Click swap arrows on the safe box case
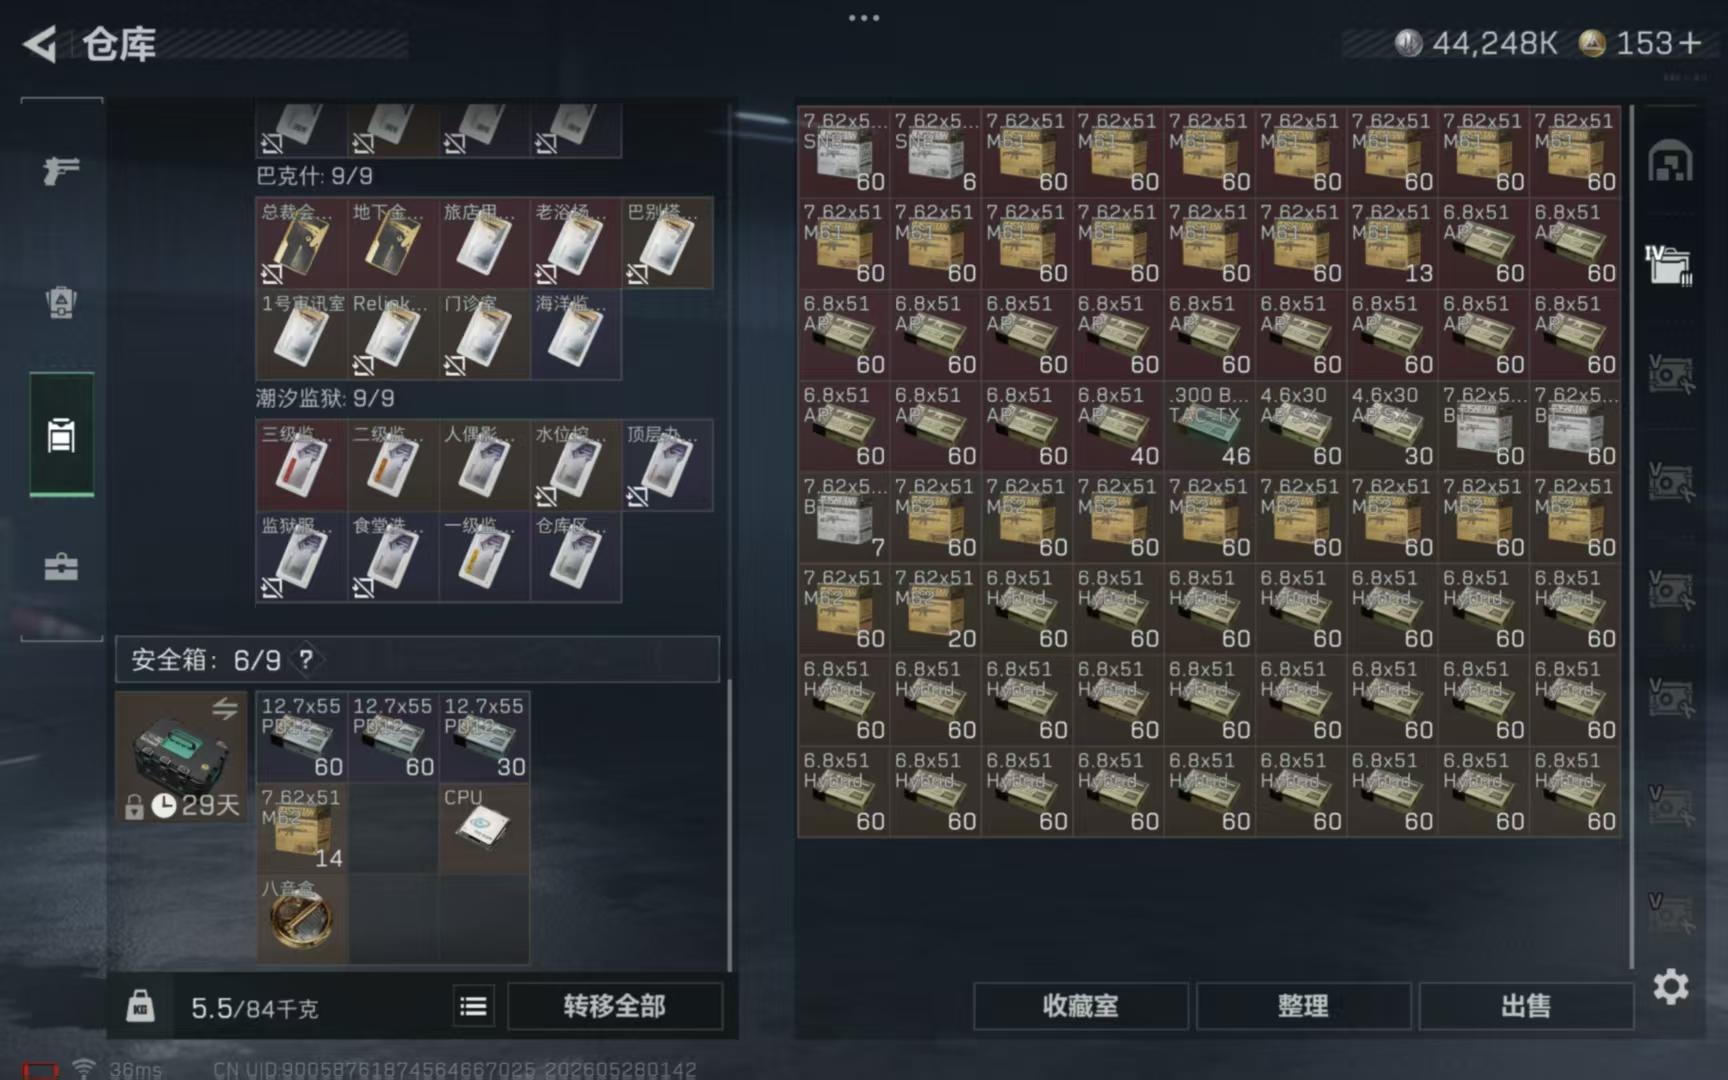The height and width of the screenshot is (1080, 1728). [x=225, y=709]
